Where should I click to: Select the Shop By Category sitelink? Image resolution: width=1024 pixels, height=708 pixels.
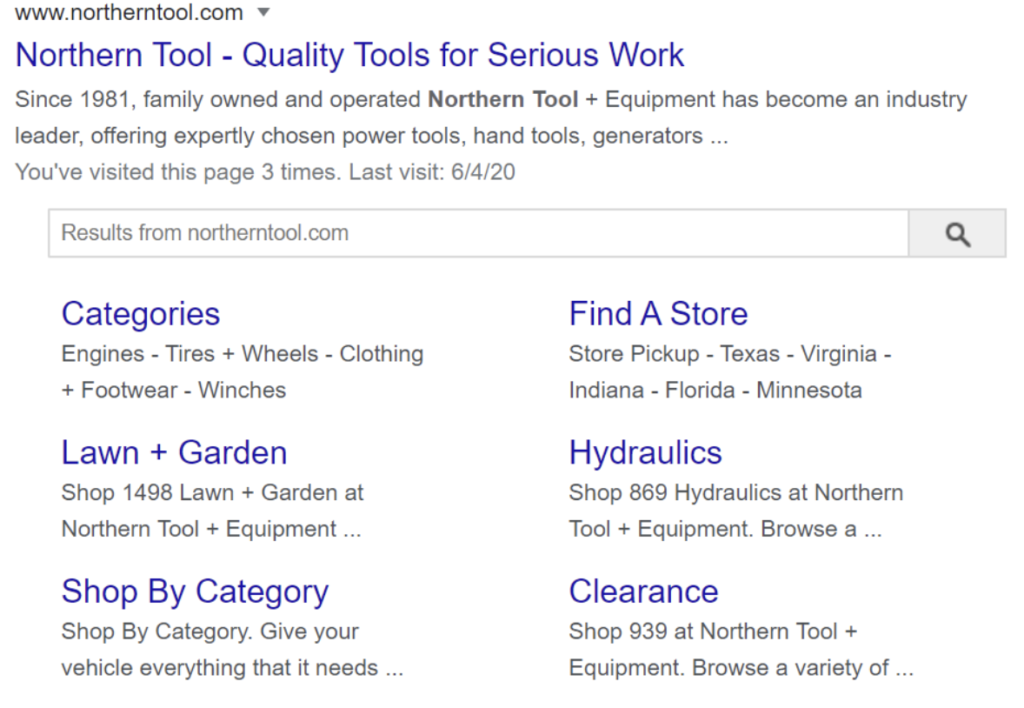(x=194, y=592)
